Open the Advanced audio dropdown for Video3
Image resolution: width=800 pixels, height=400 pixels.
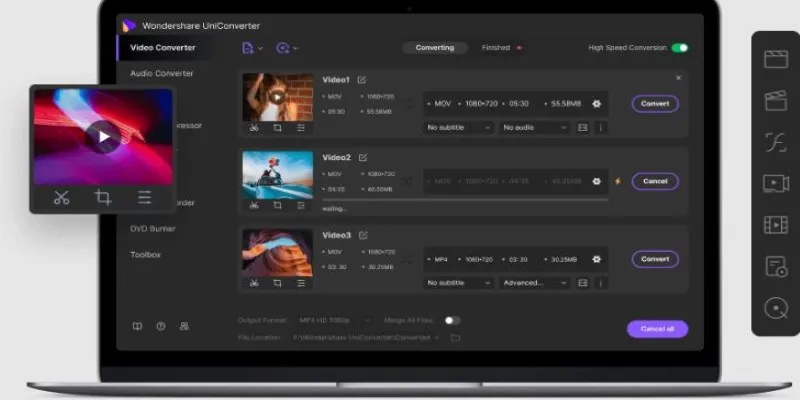pyautogui.click(x=535, y=283)
